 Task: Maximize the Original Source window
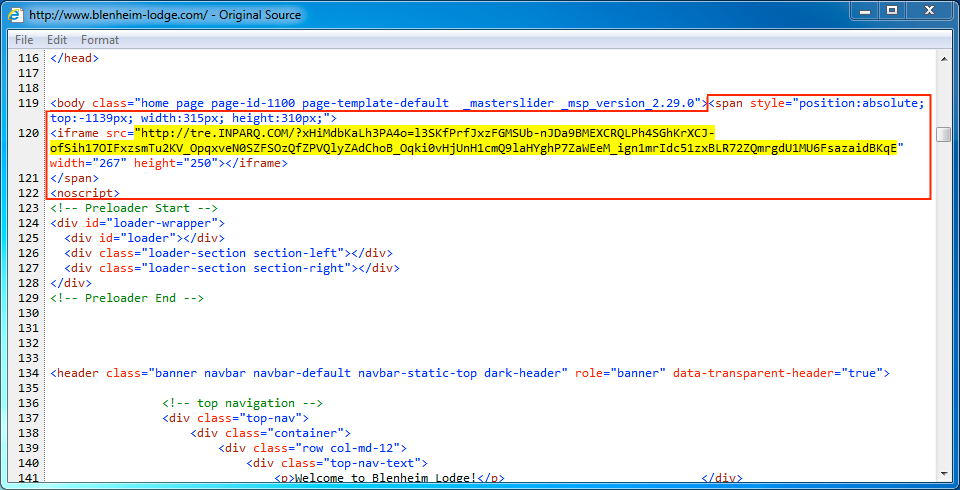click(892, 10)
